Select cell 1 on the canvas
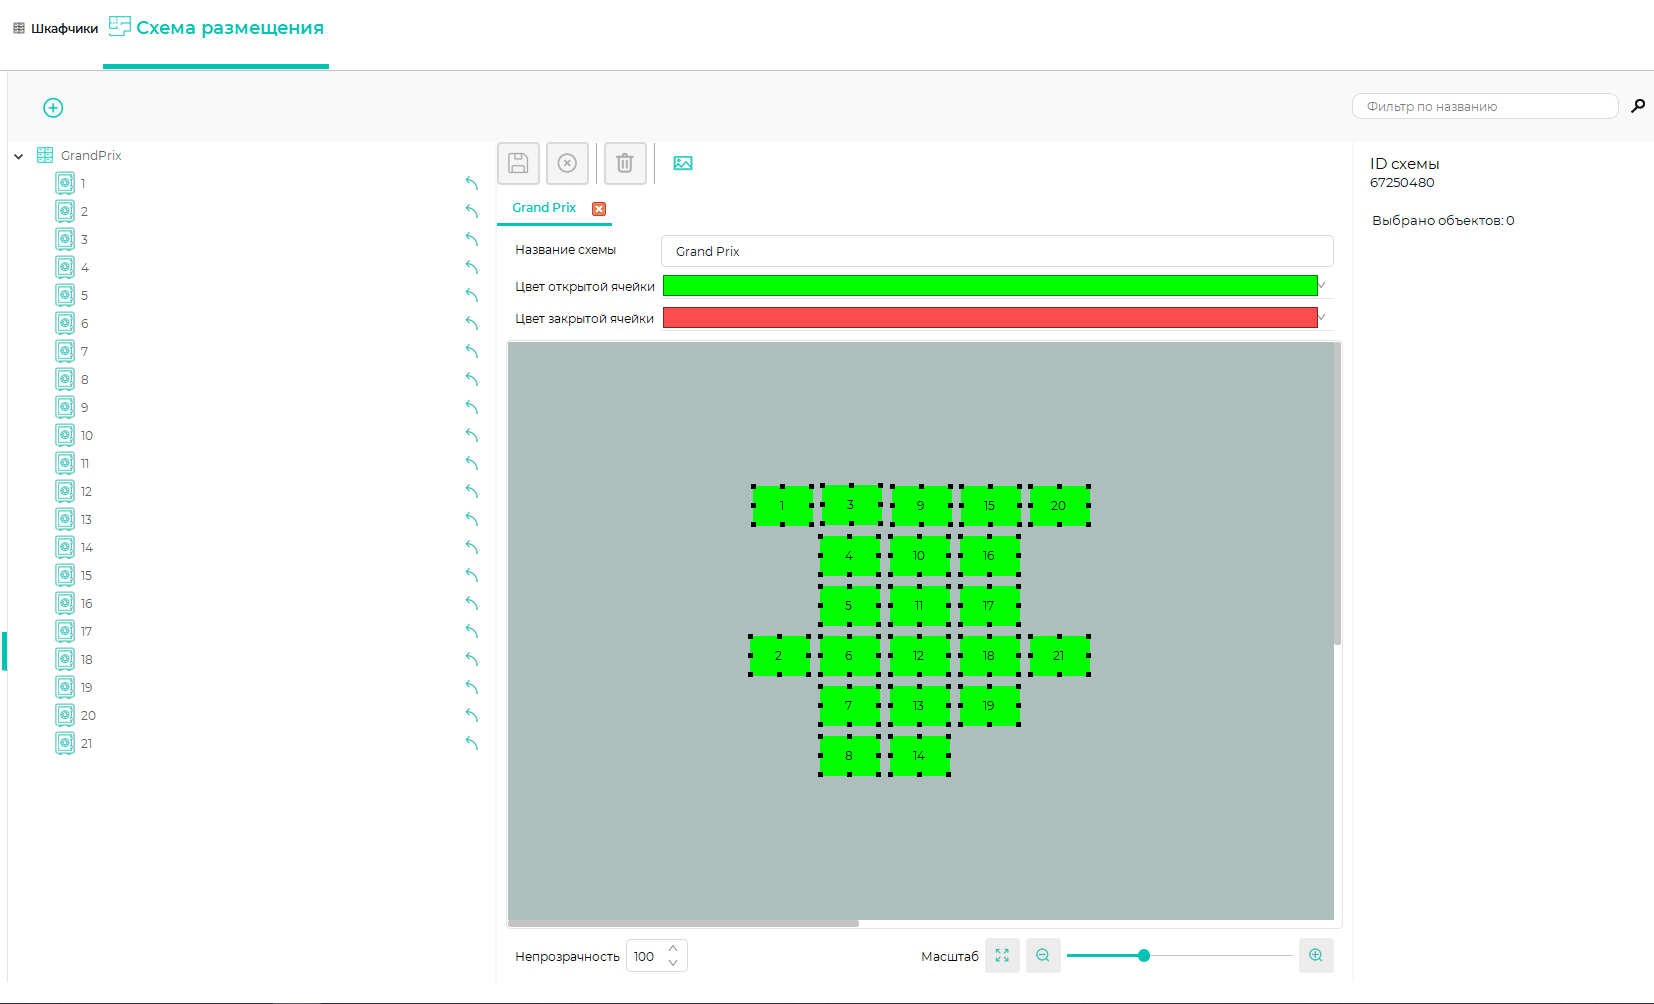The height and width of the screenshot is (1004, 1654). coord(782,506)
